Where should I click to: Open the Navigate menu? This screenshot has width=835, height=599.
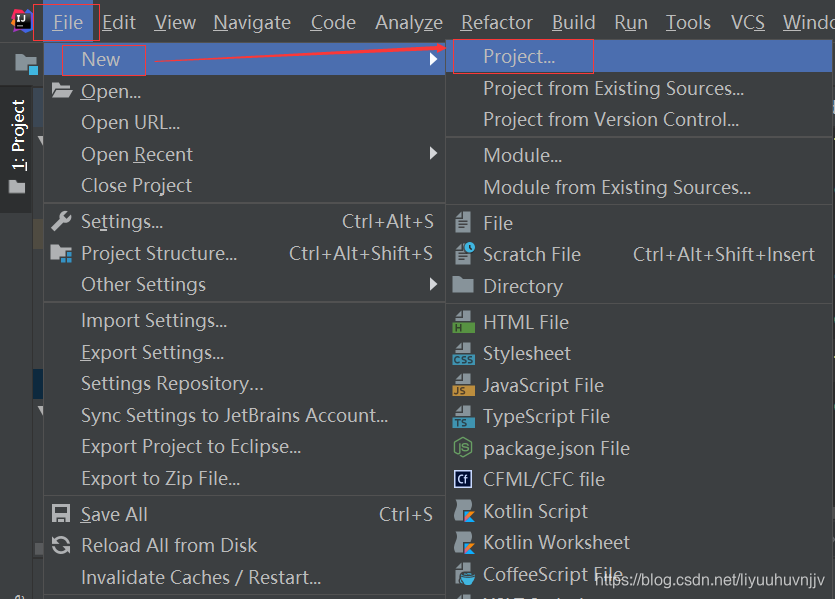(x=252, y=22)
